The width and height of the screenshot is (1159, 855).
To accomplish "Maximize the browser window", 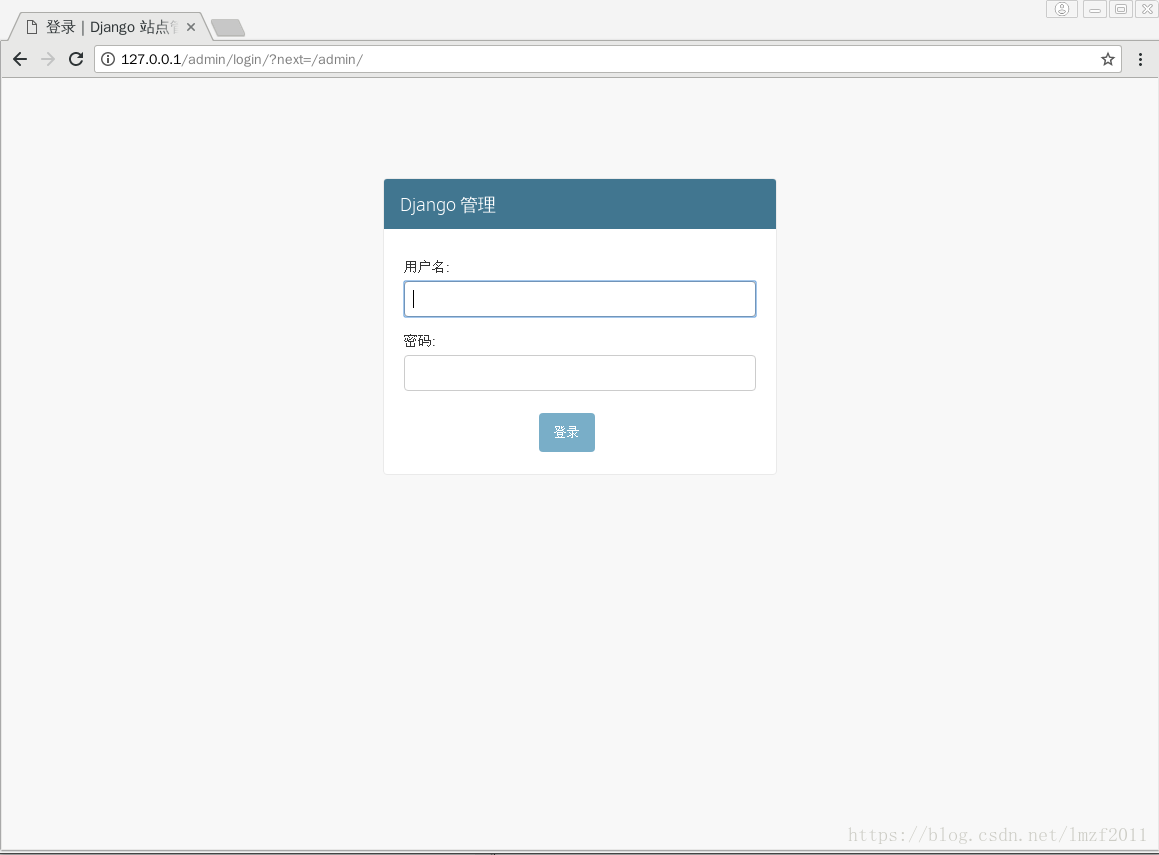I will [1121, 9].
